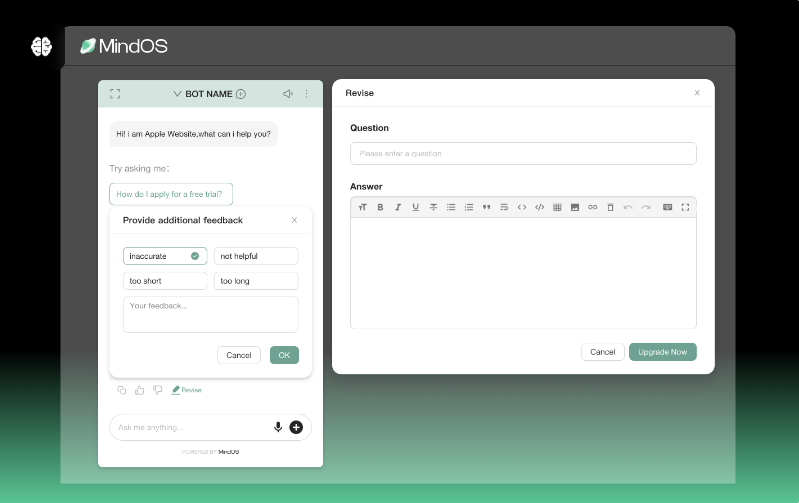Open the chat three-dots menu

coord(306,94)
